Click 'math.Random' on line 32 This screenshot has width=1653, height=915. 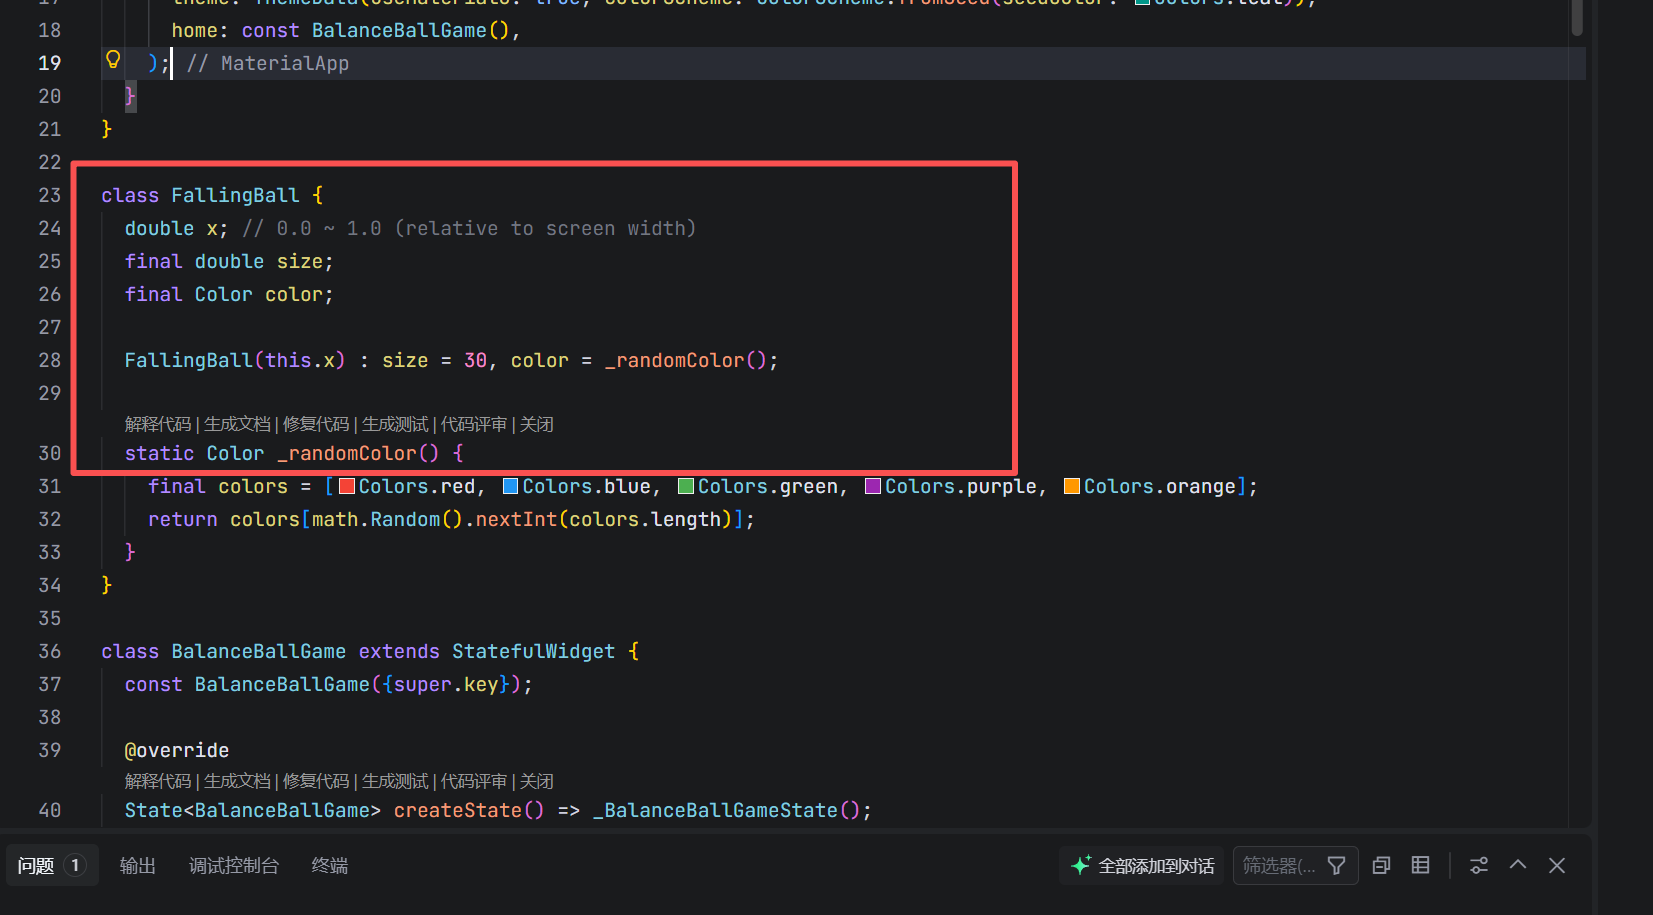[x=376, y=519]
